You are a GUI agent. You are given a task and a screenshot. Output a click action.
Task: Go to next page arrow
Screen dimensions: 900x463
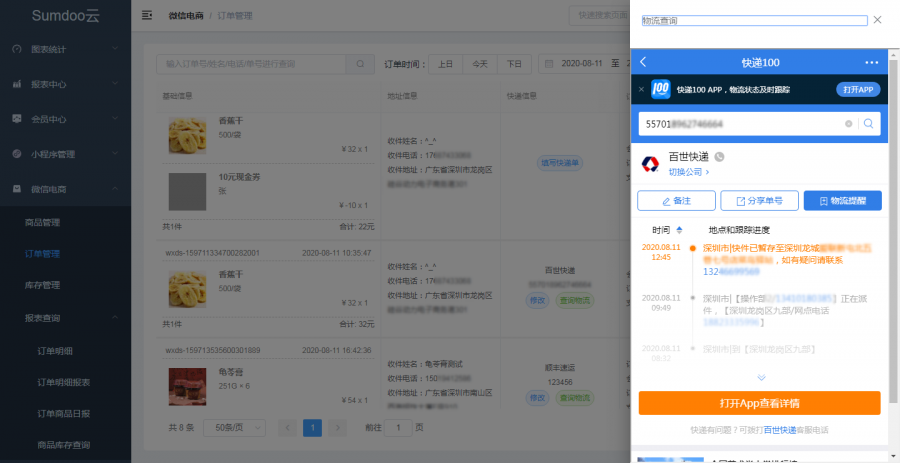point(338,427)
